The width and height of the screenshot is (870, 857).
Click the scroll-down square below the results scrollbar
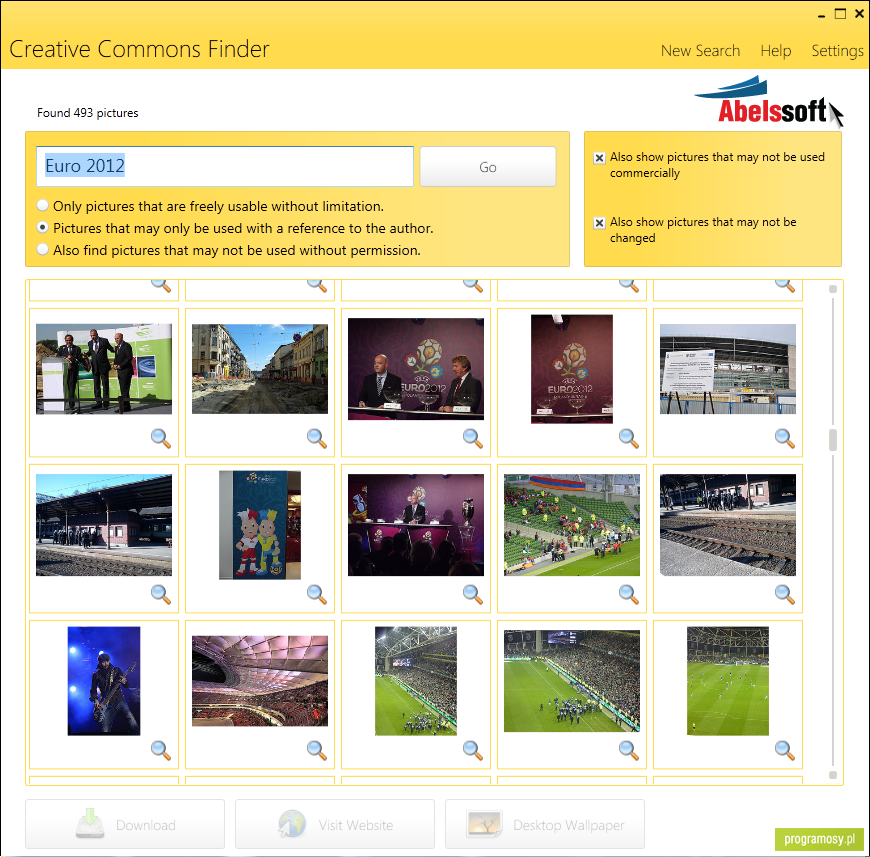click(x=833, y=775)
